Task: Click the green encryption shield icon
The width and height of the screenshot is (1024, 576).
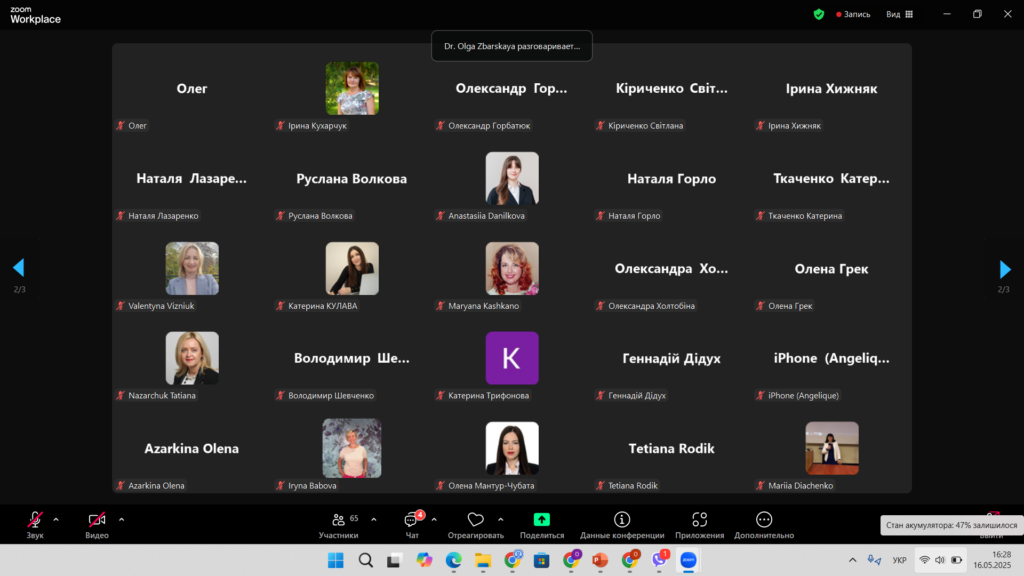Action: 819,14
